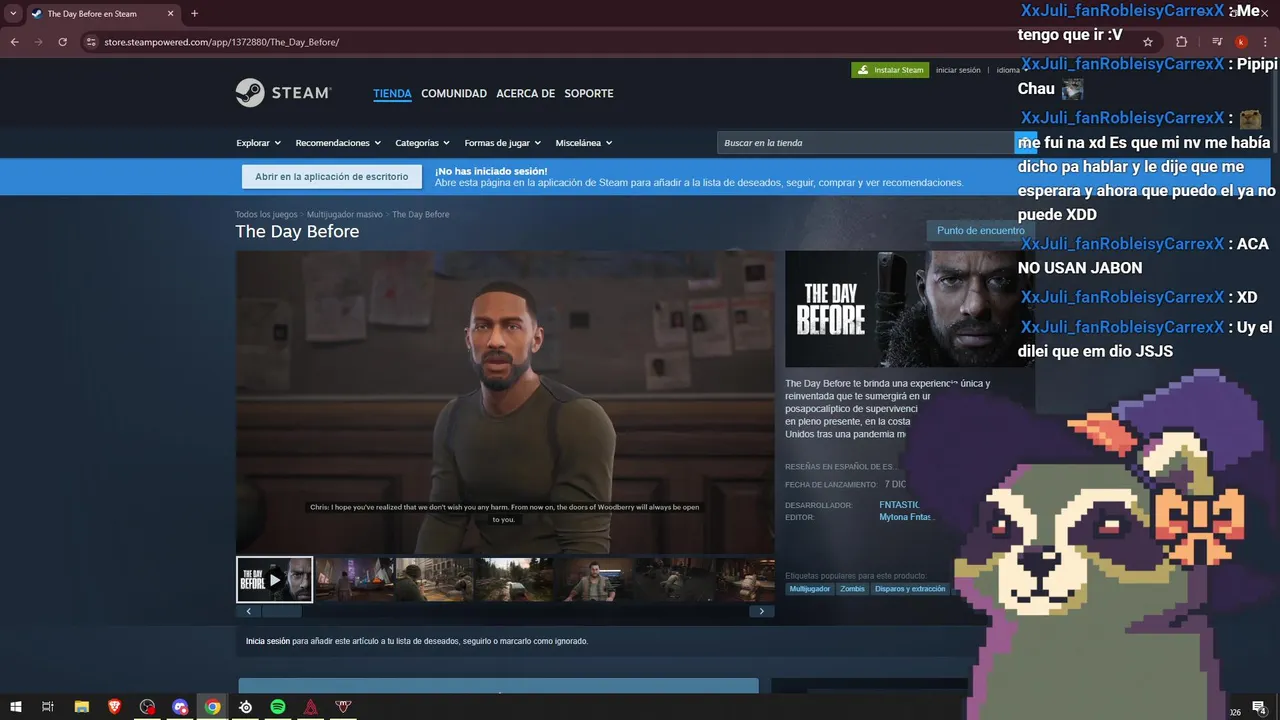Open the COMUNIDAD menu item
Image resolution: width=1280 pixels, height=720 pixels.
(x=454, y=93)
